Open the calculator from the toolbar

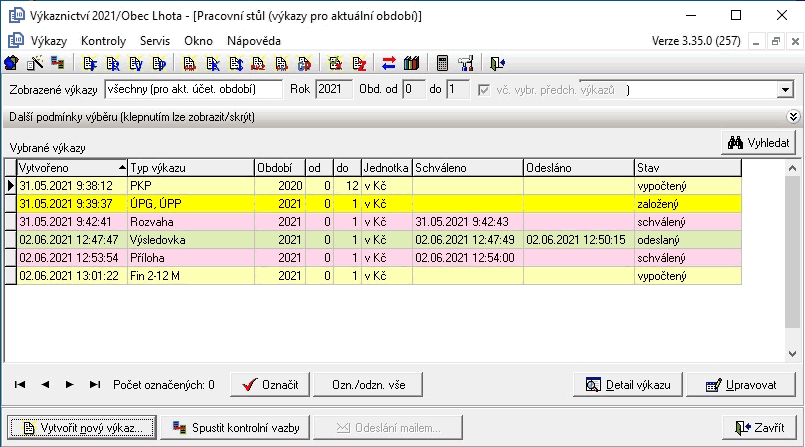pyautogui.click(x=443, y=64)
